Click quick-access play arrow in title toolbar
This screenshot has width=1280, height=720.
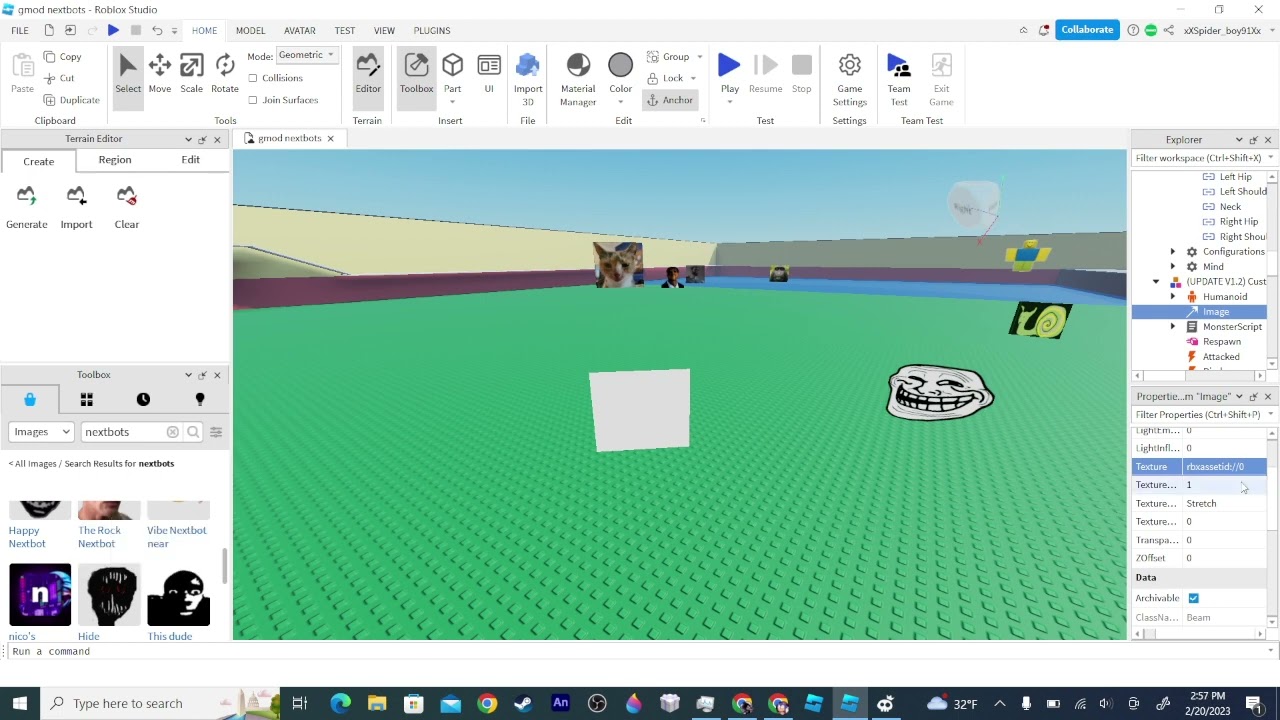point(113,31)
